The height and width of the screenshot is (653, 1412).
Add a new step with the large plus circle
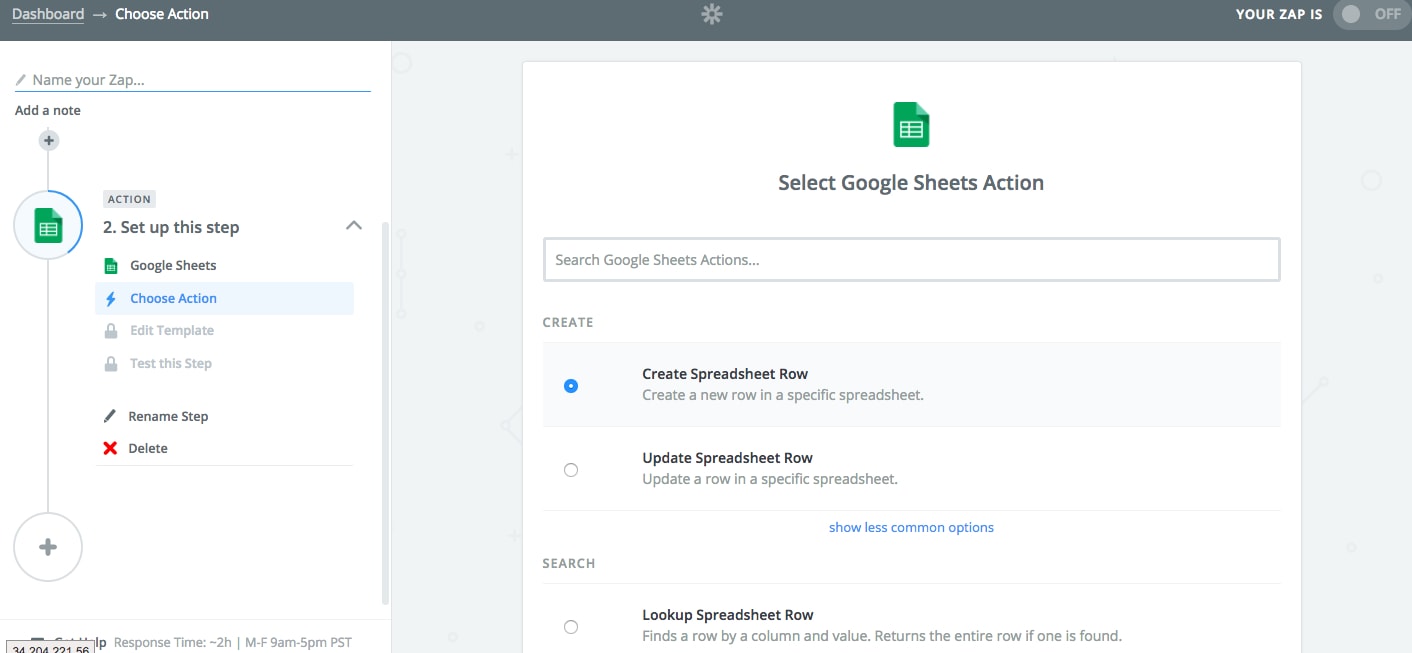pos(48,547)
